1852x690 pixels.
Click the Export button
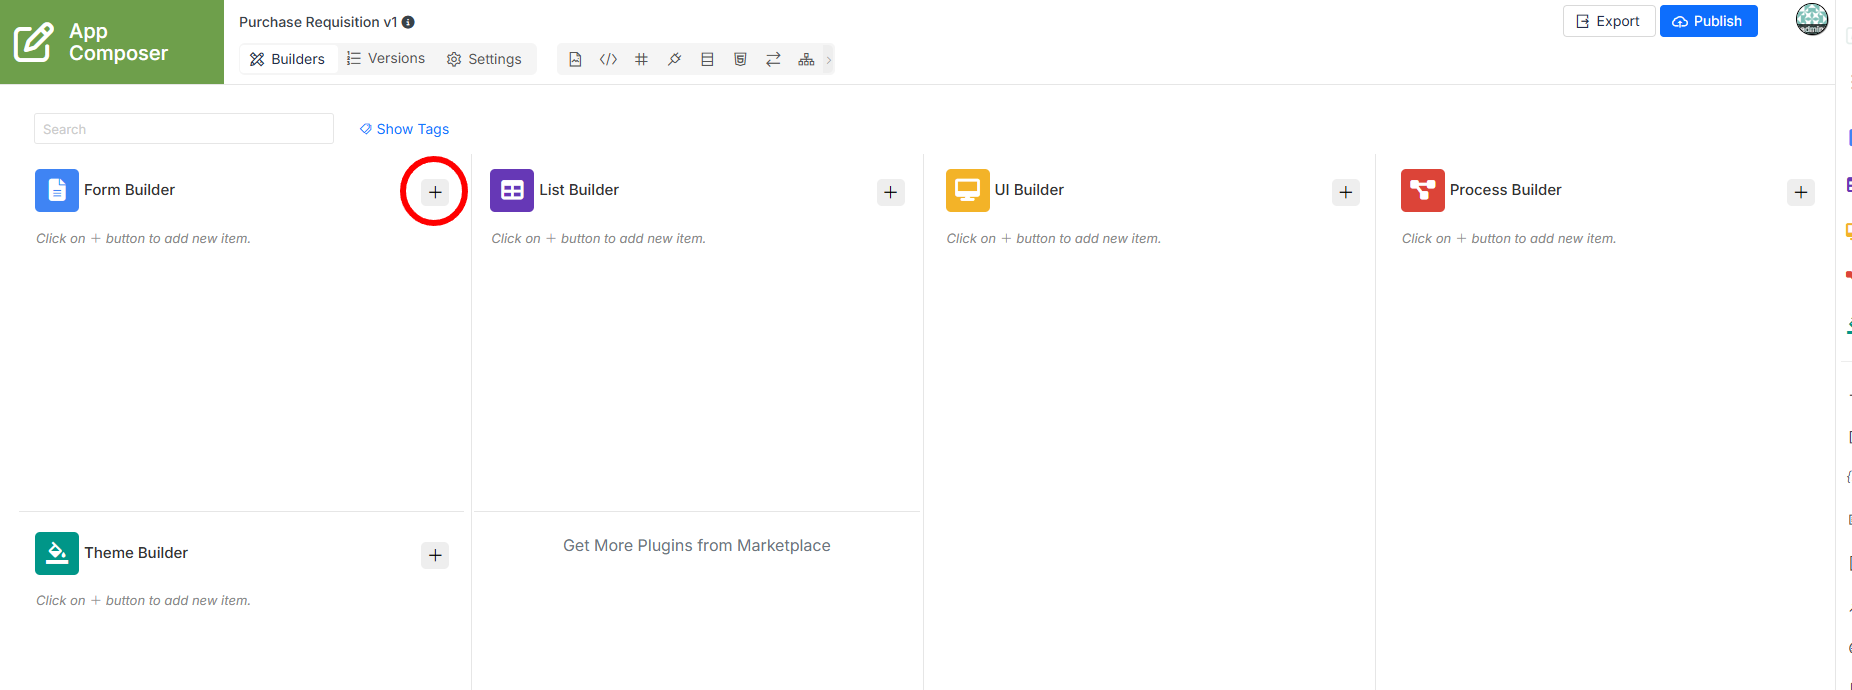coord(1608,21)
